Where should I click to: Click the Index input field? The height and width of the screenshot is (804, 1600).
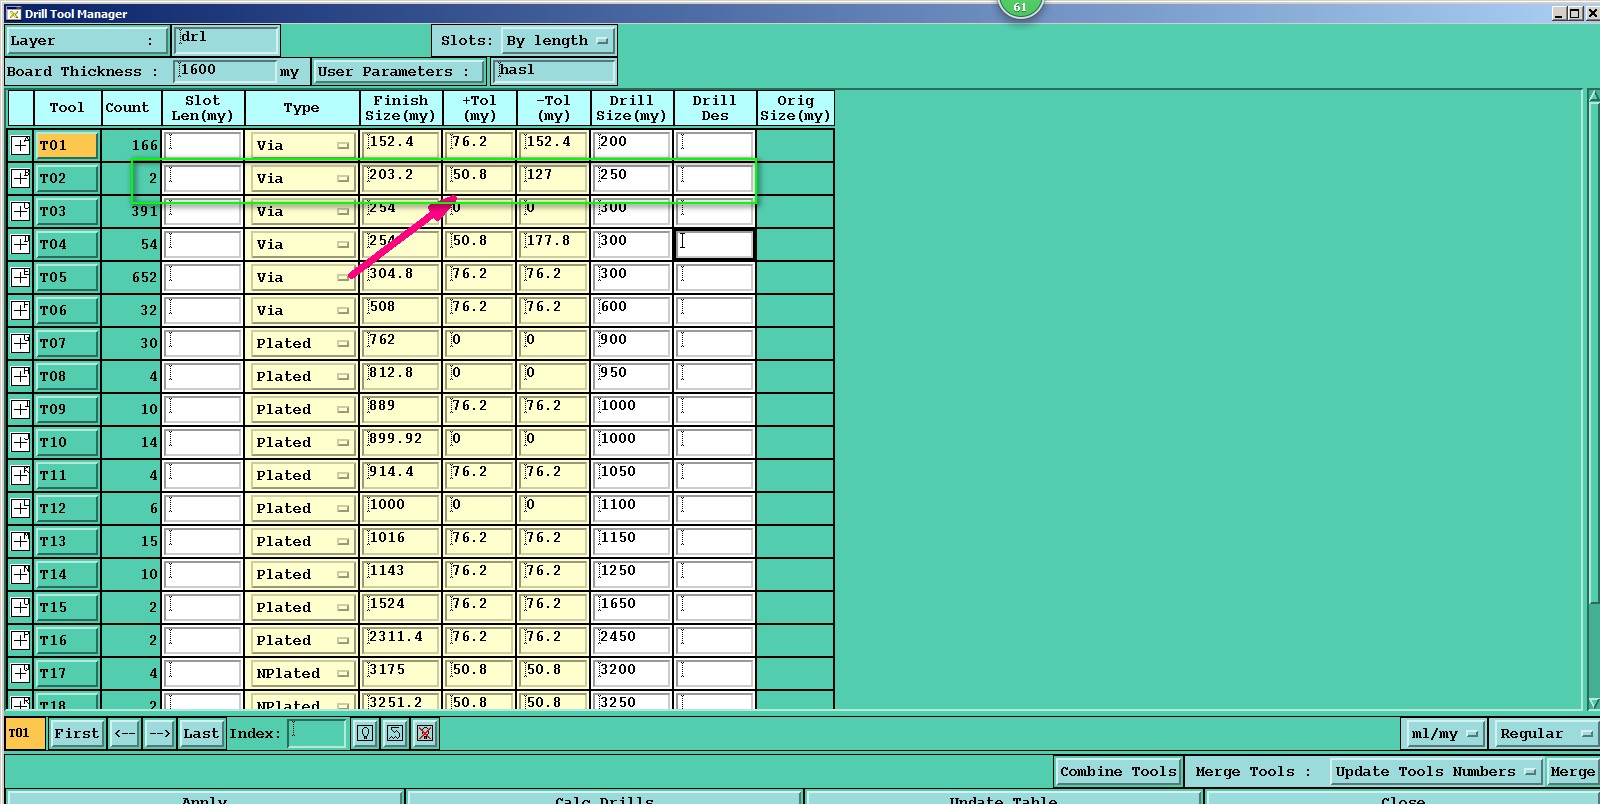point(317,733)
